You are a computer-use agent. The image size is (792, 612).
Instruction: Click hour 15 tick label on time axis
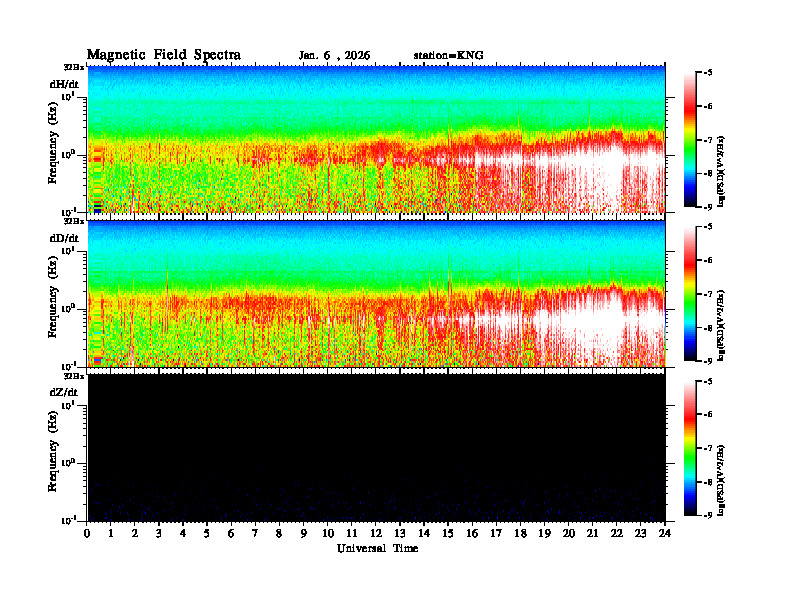pyautogui.click(x=448, y=533)
